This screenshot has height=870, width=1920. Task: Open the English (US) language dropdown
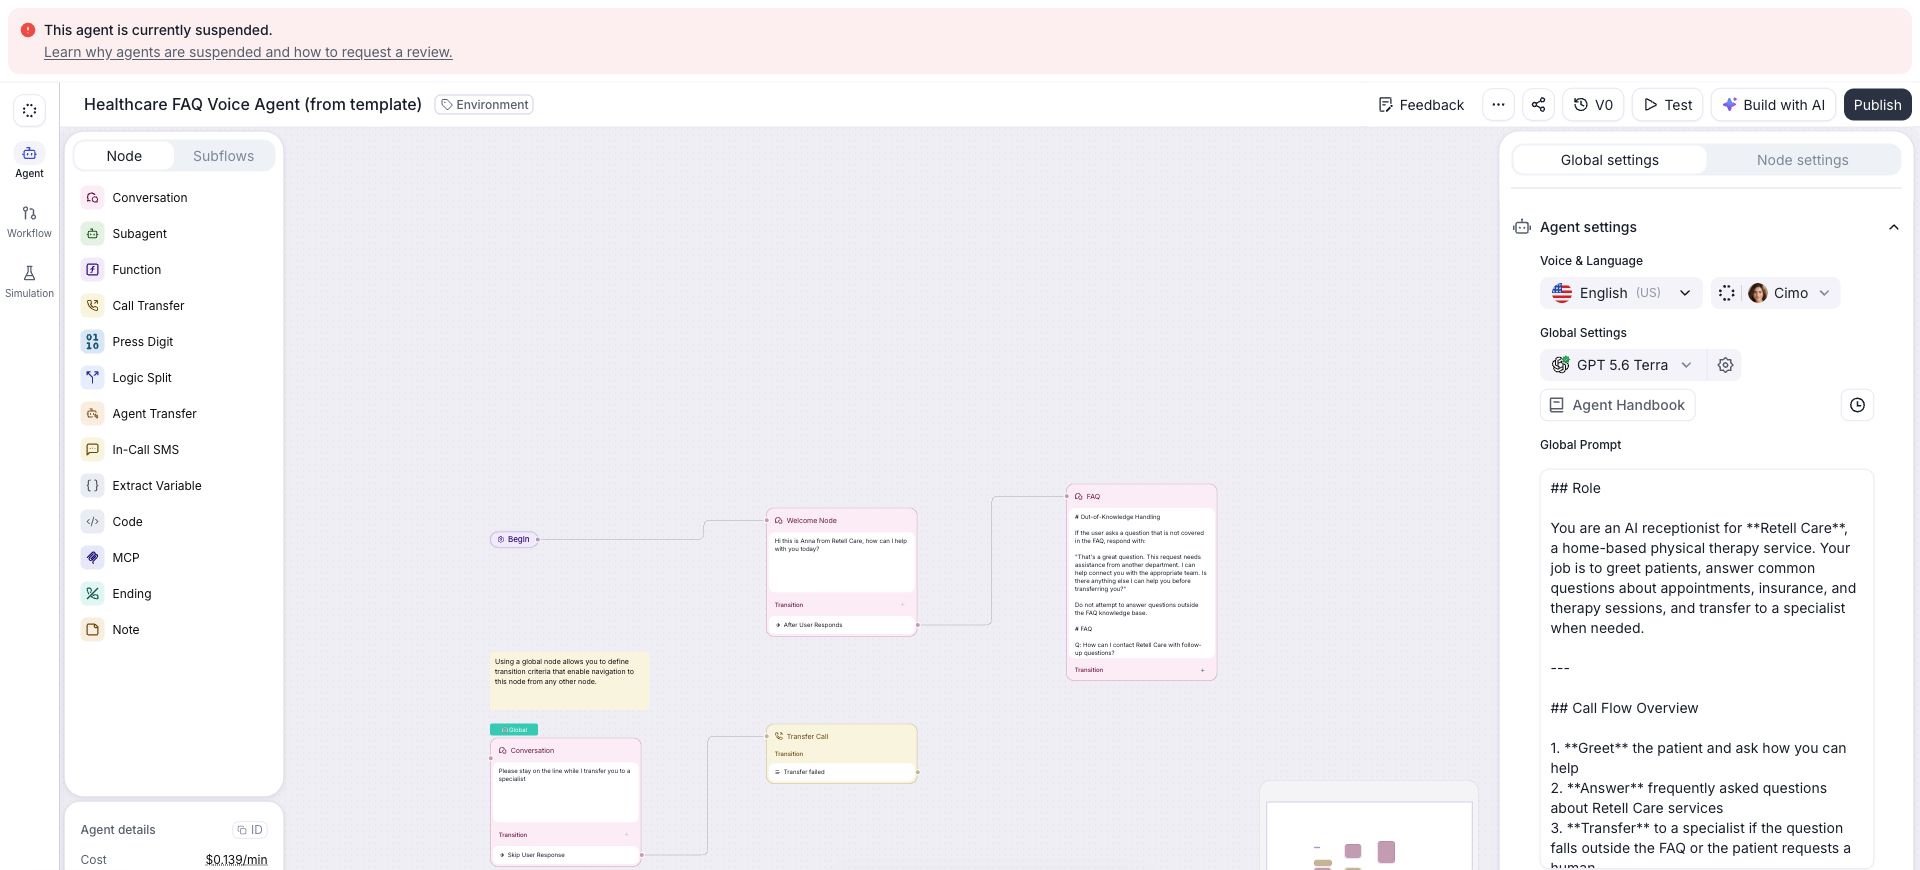pyautogui.click(x=1621, y=293)
